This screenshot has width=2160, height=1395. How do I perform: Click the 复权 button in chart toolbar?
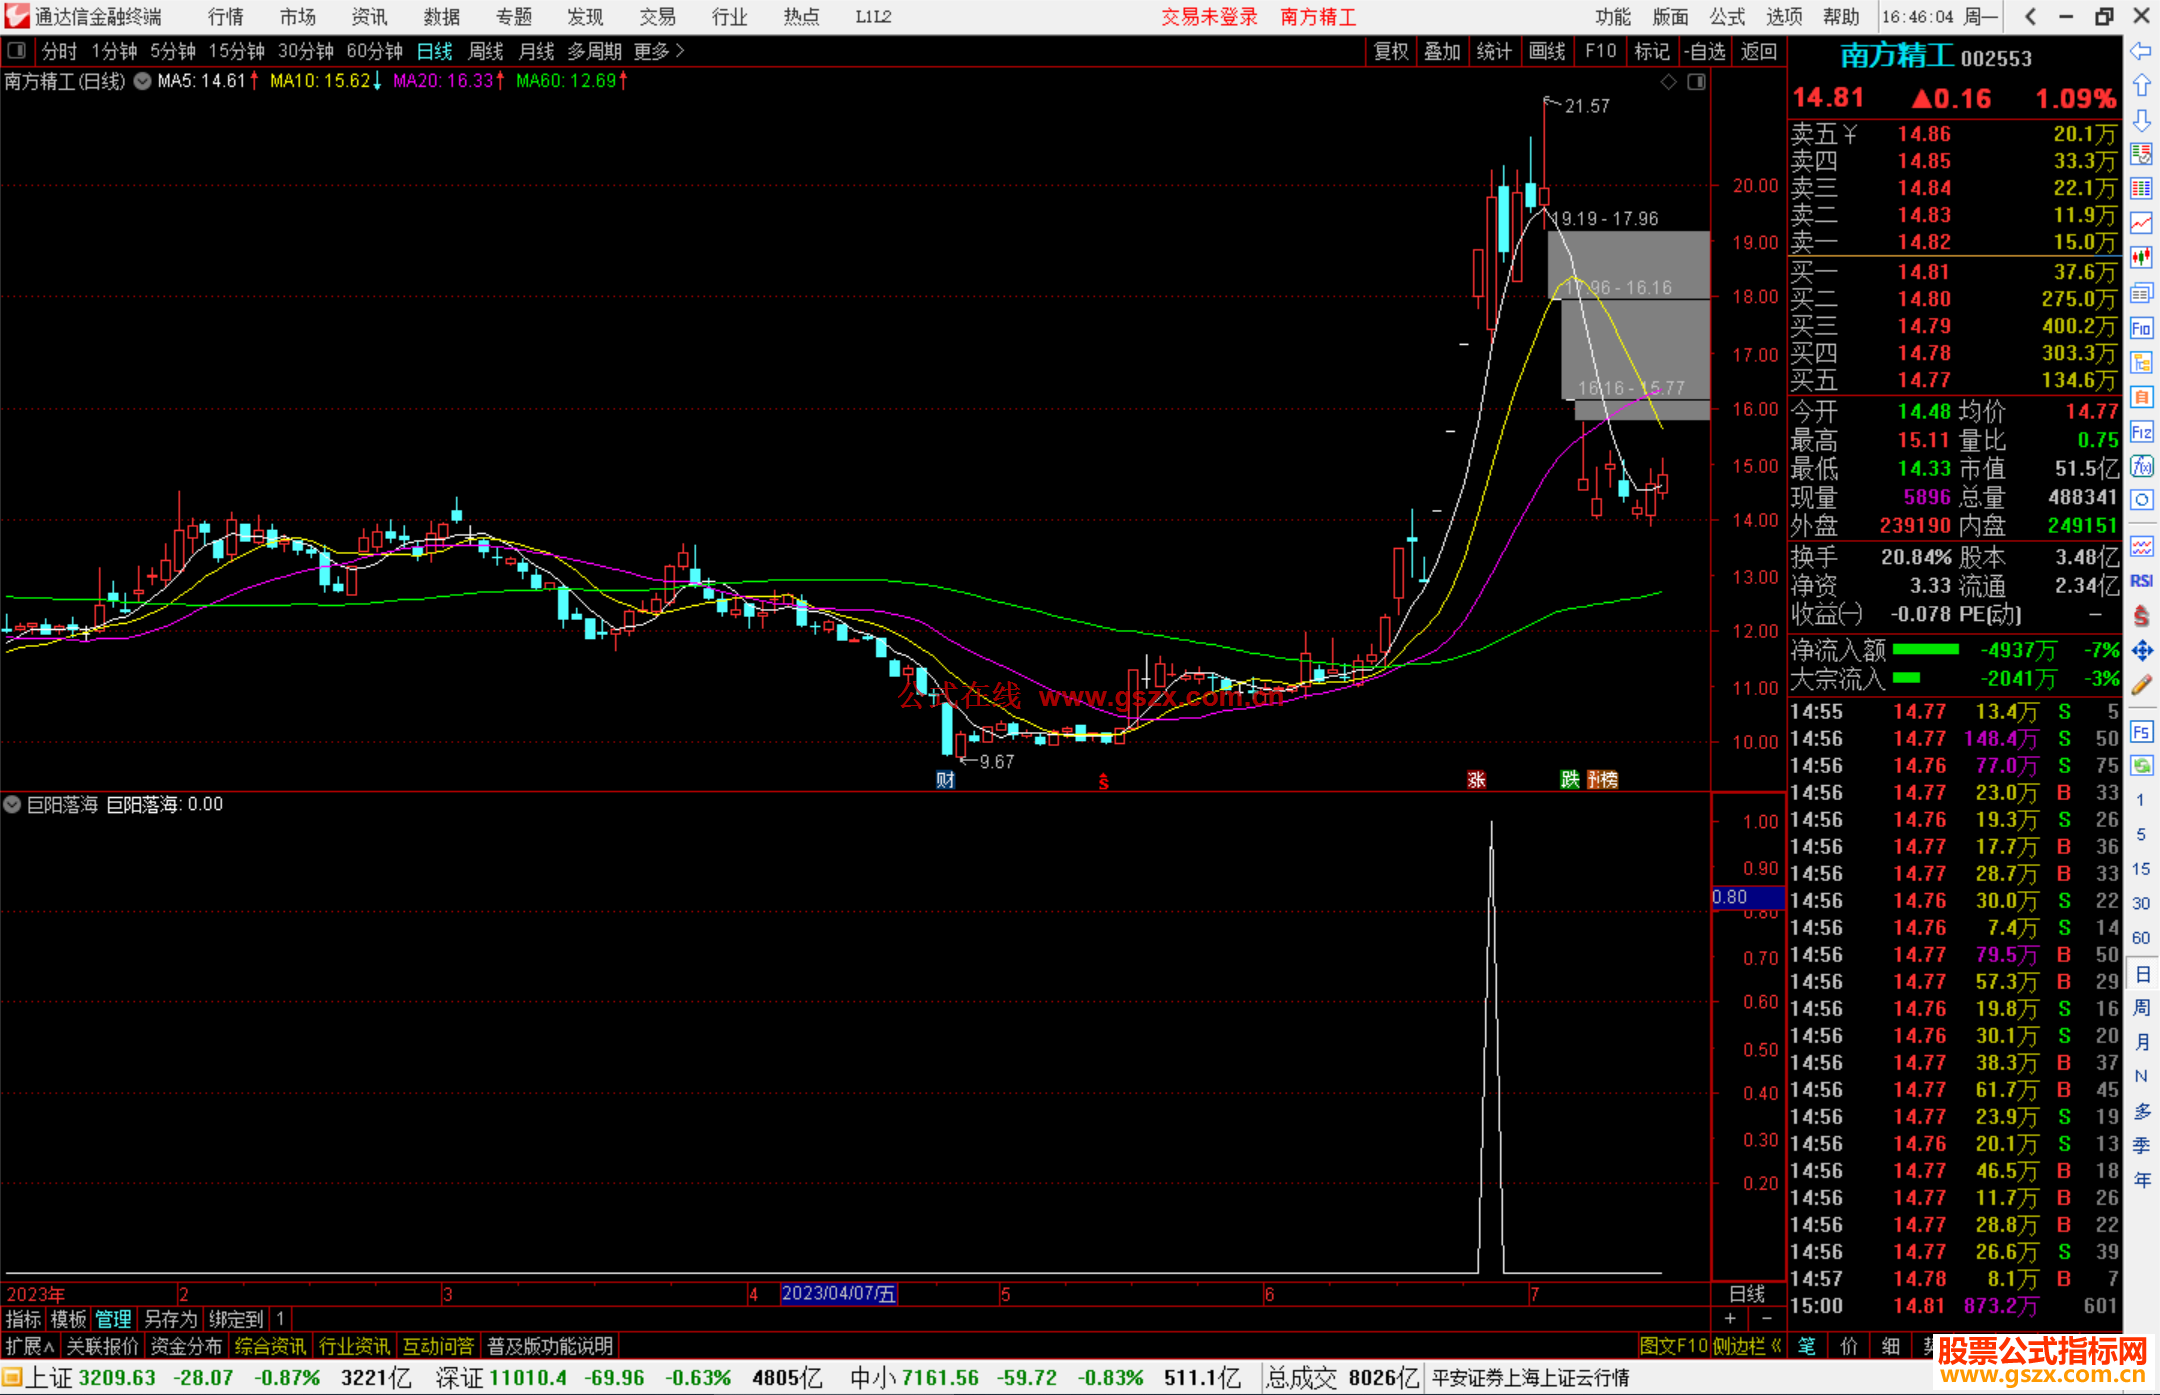1390,51
